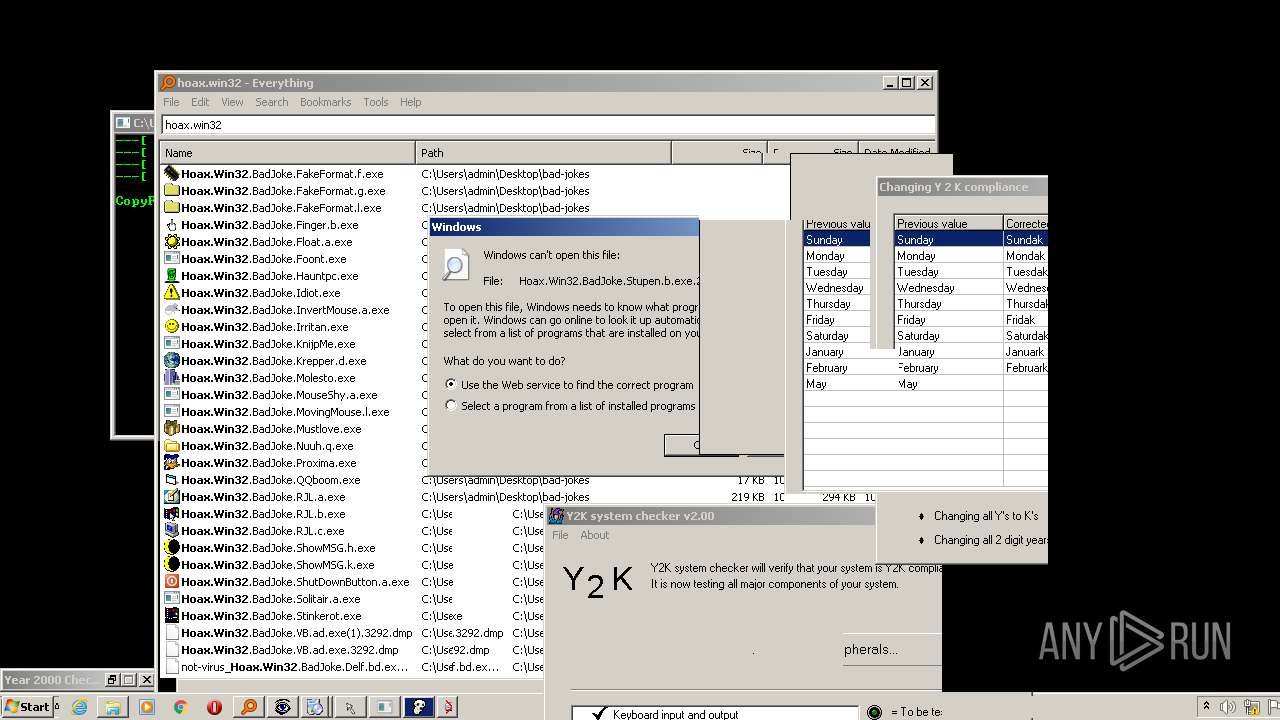Viewport: 1280px width, 720px height.
Task: Click the Mustlove.exe package icon
Action: point(172,429)
